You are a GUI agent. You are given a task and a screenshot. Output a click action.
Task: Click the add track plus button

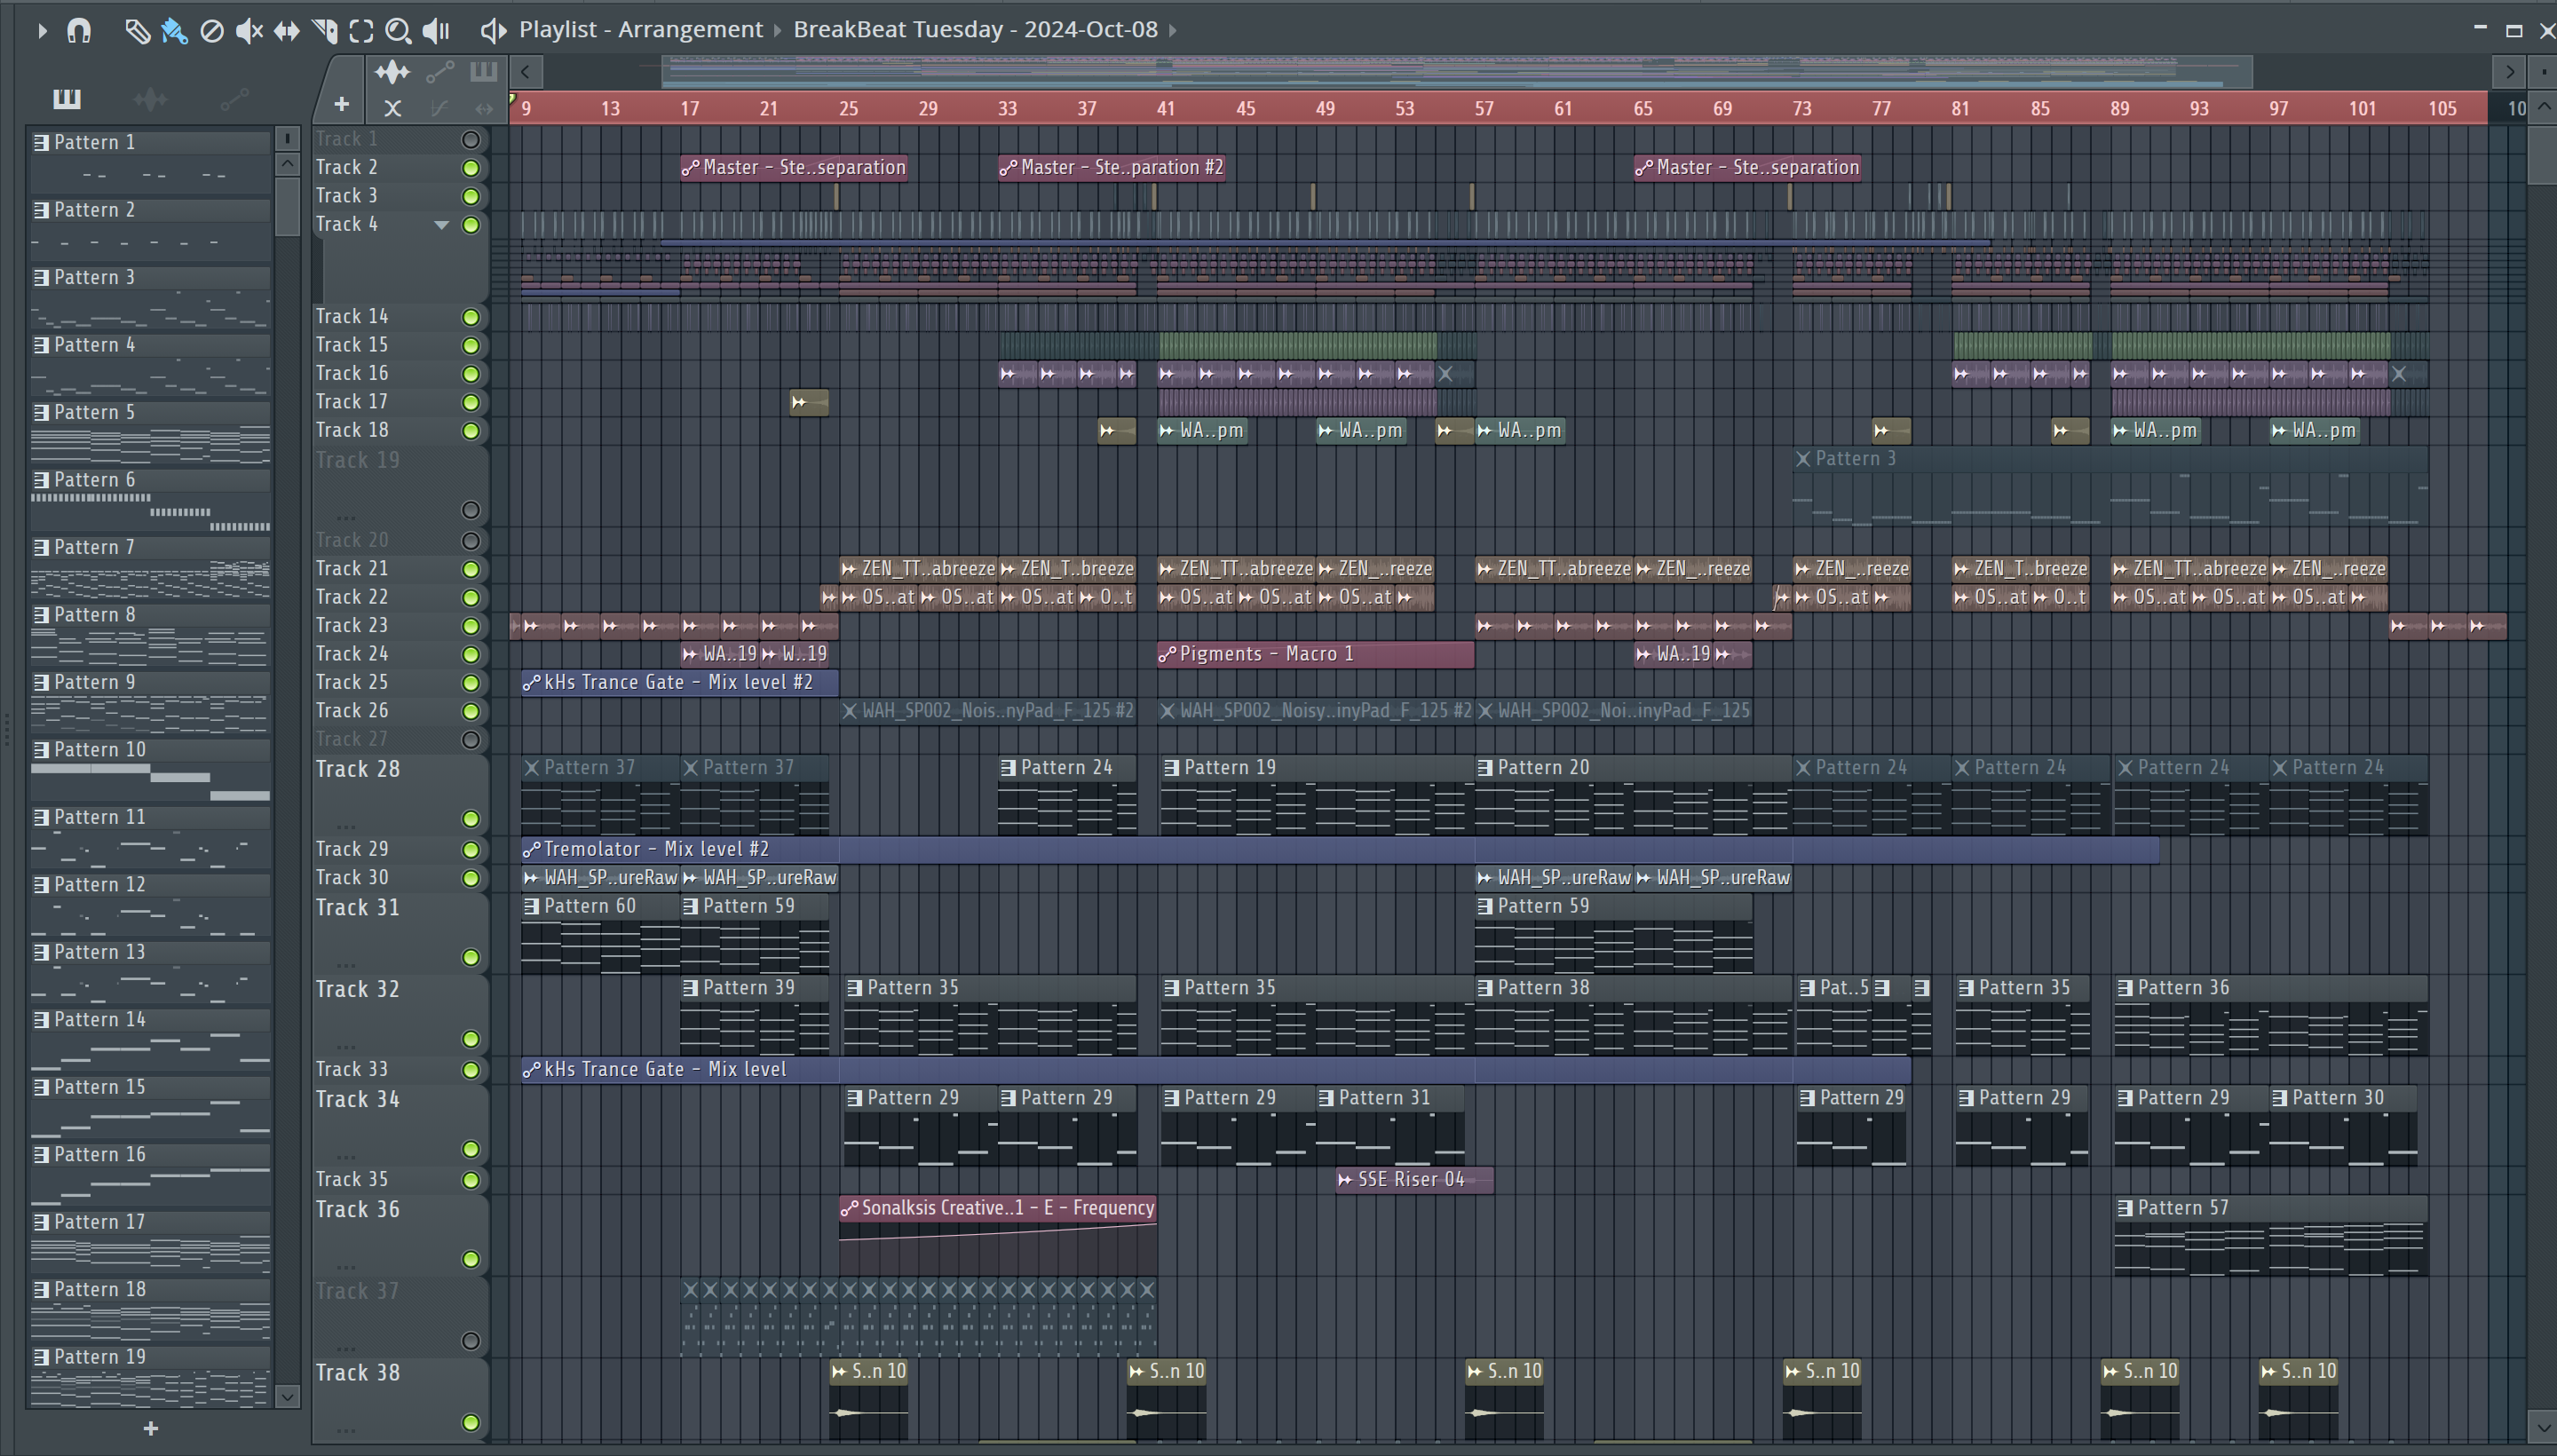tap(341, 104)
